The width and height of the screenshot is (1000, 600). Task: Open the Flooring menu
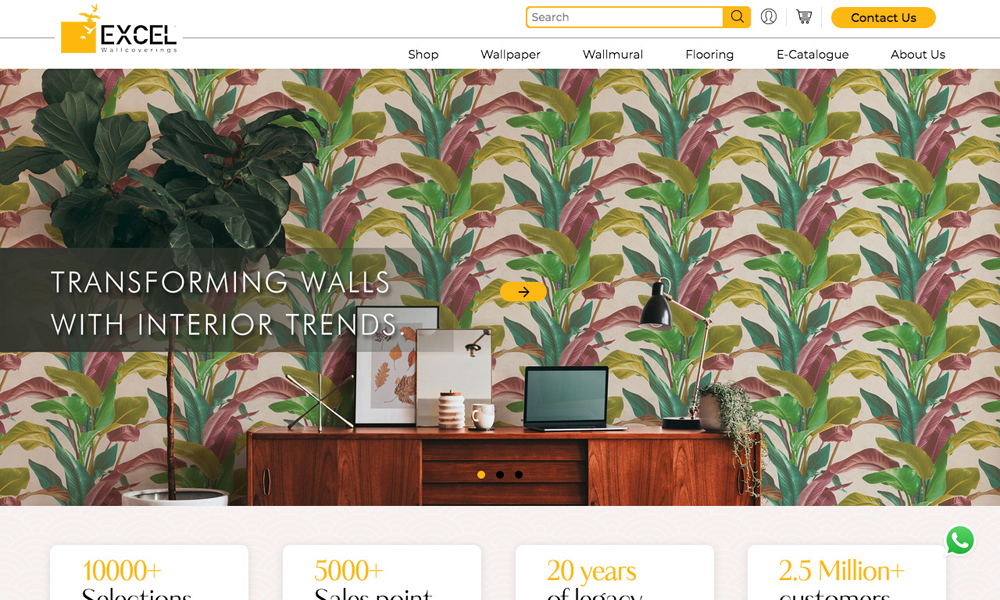point(709,54)
